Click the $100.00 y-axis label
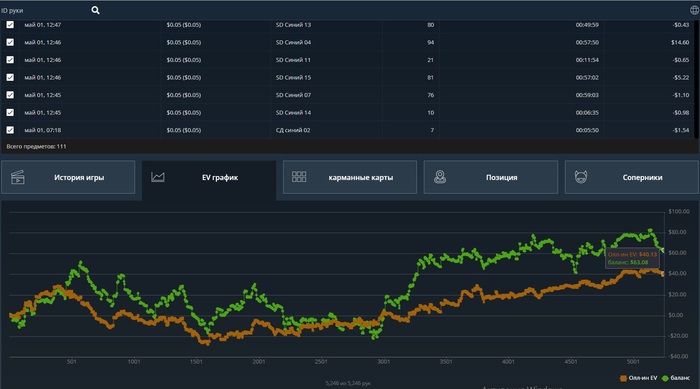The height and width of the screenshot is (389, 700). 679,211
